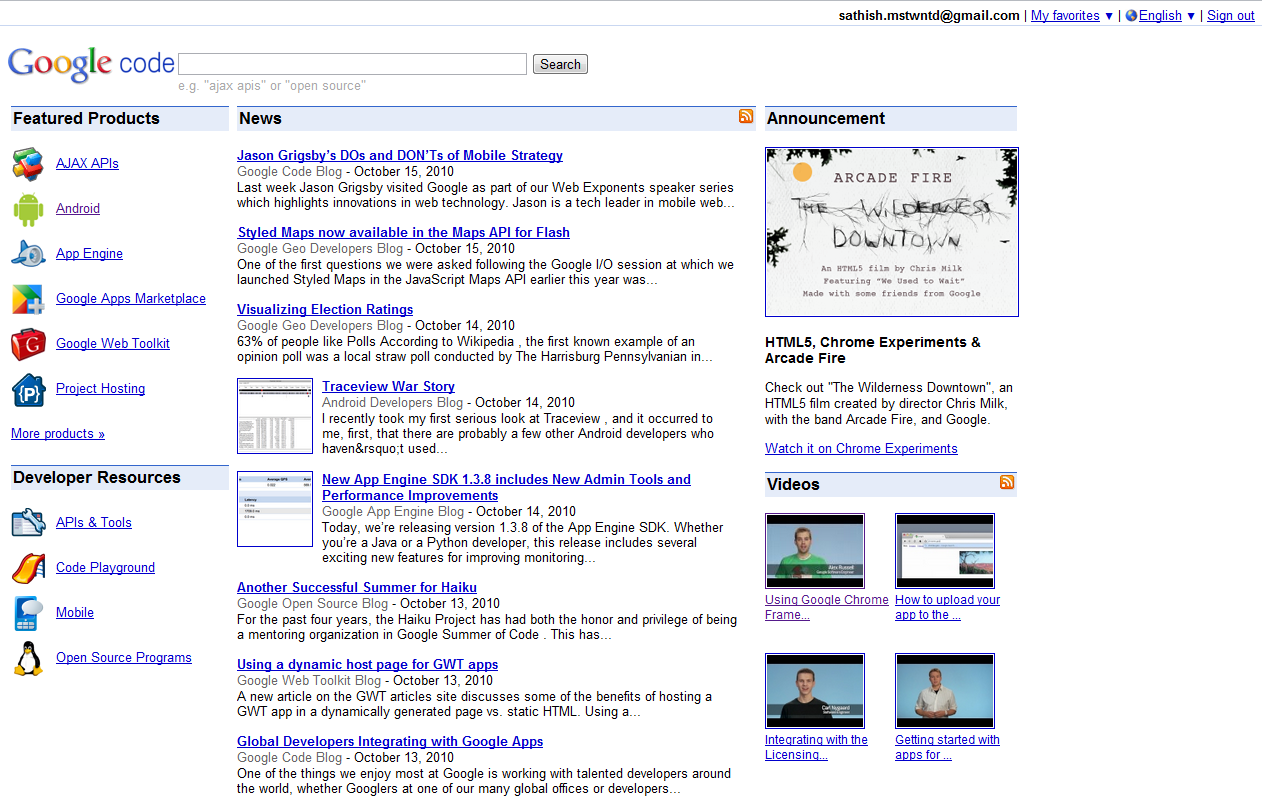Image resolution: width=1262 pixels, height=796 pixels.
Task: Open the How to upload your app link
Action: [947, 607]
